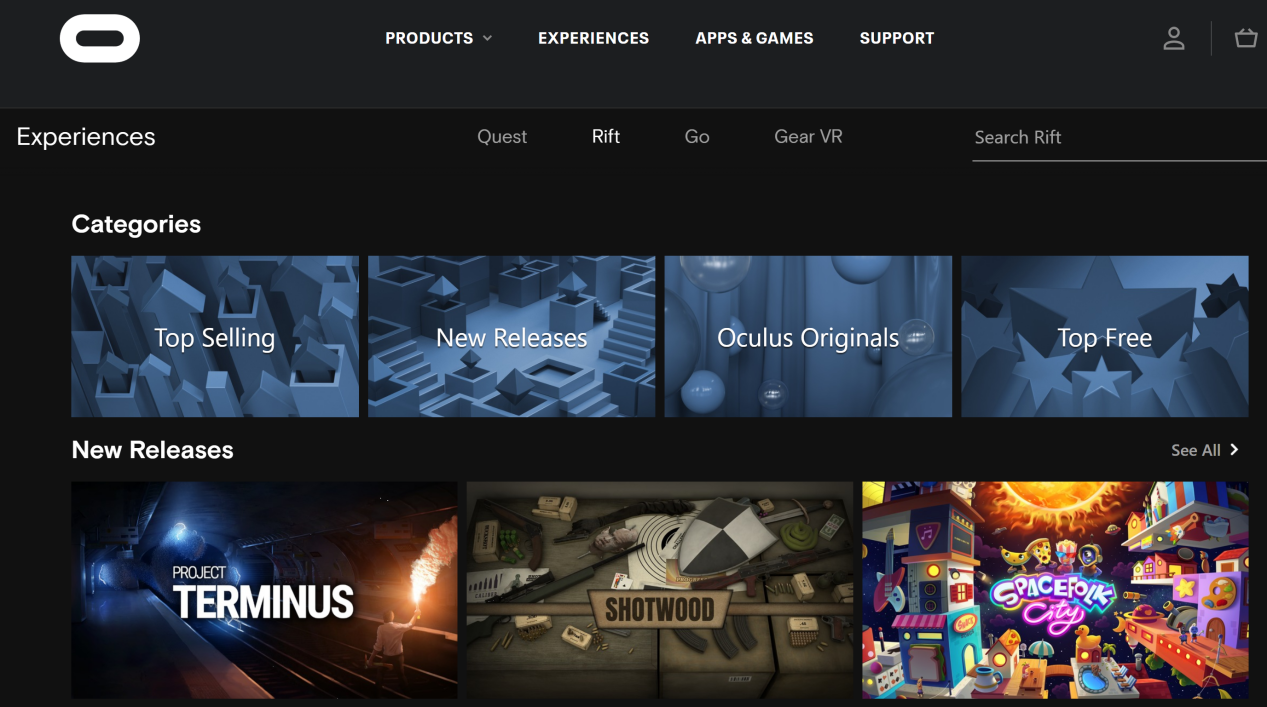Focus the Search Rift input field
Image resolution: width=1267 pixels, height=707 pixels.
tap(1119, 138)
